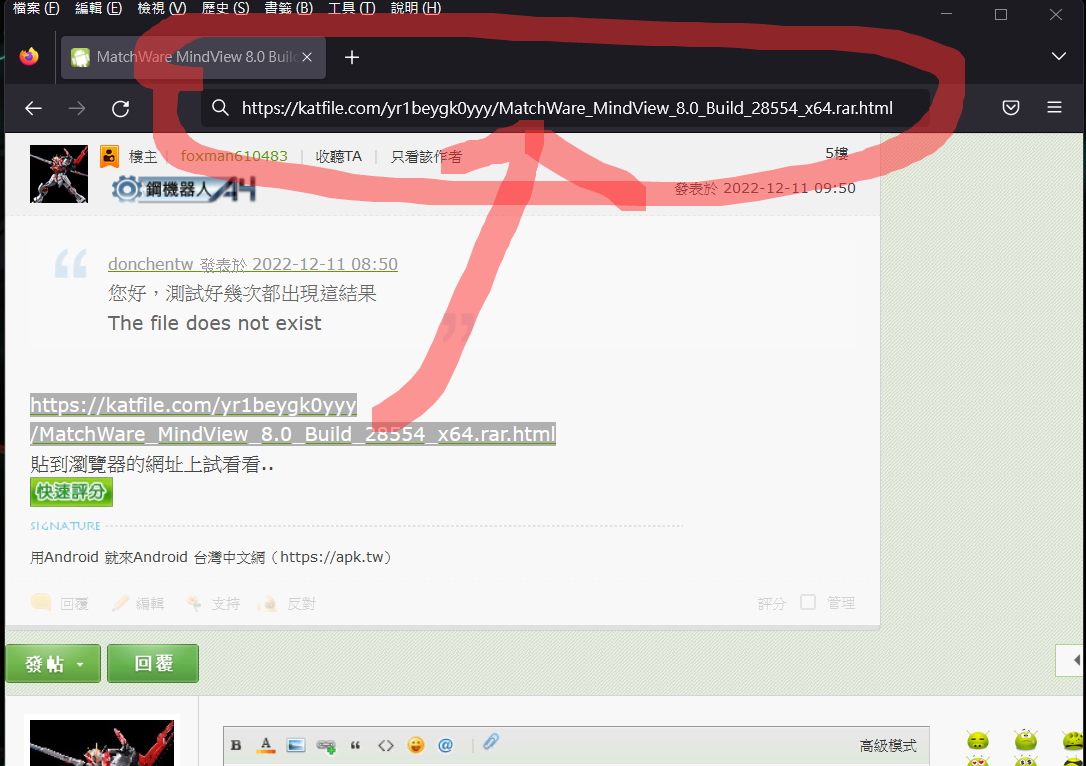Attach a file with the paperclip icon
This screenshot has height=766, width=1086.
pyautogui.click(x=491, y=742)
